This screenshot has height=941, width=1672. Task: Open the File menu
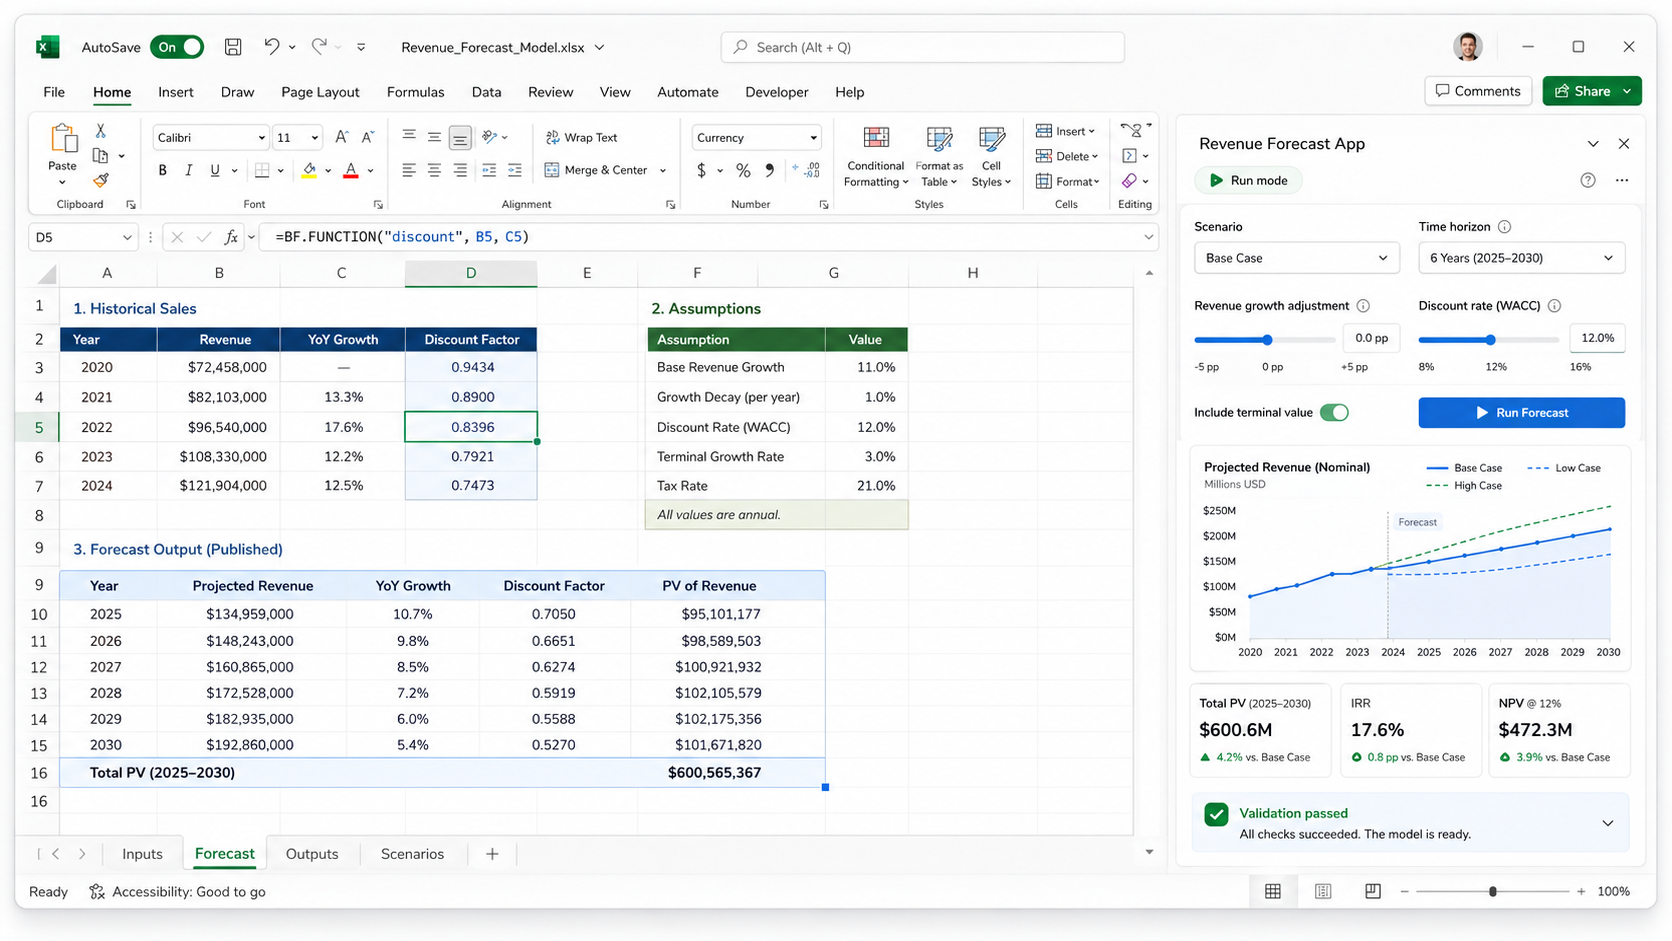point(54,92)
